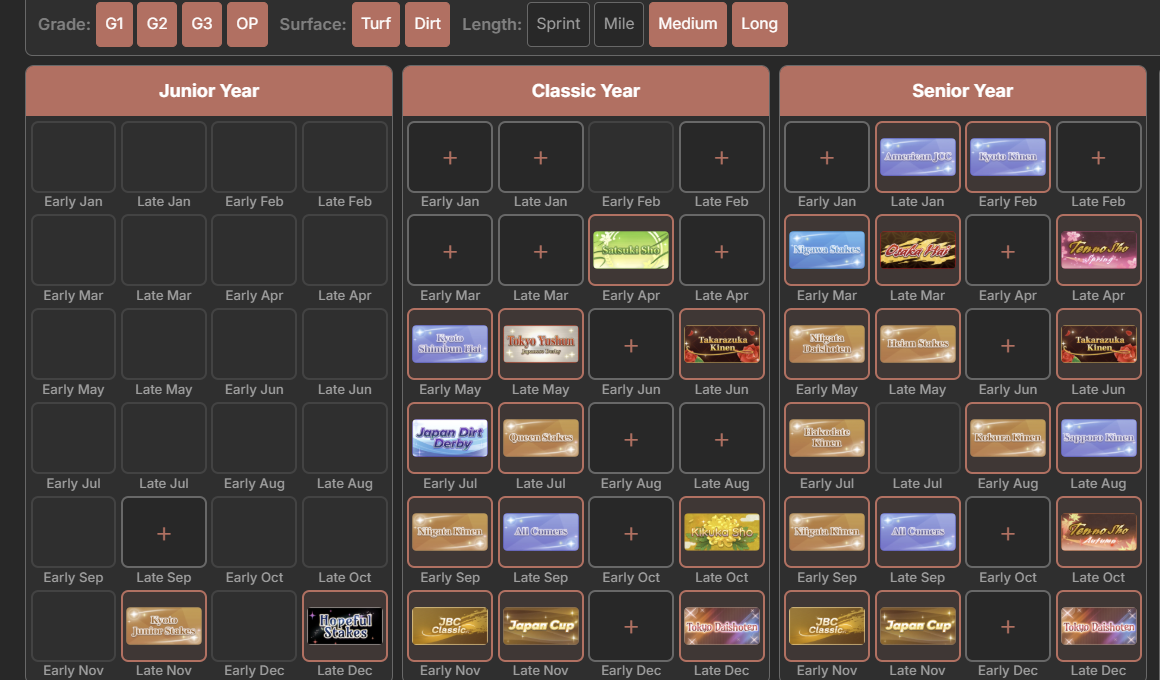This screenshot has height=680, width=1160.
Task: Select Japan Cup in Classic Late Nov
Action: 541,625
